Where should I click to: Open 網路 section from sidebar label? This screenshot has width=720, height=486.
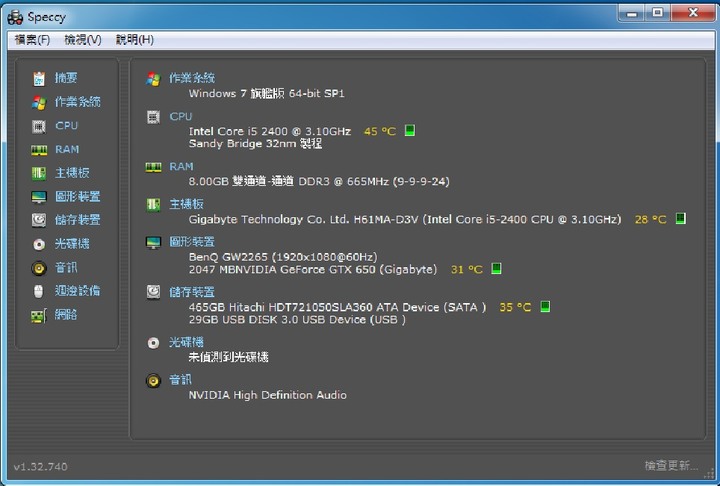[x=66, y=315]
